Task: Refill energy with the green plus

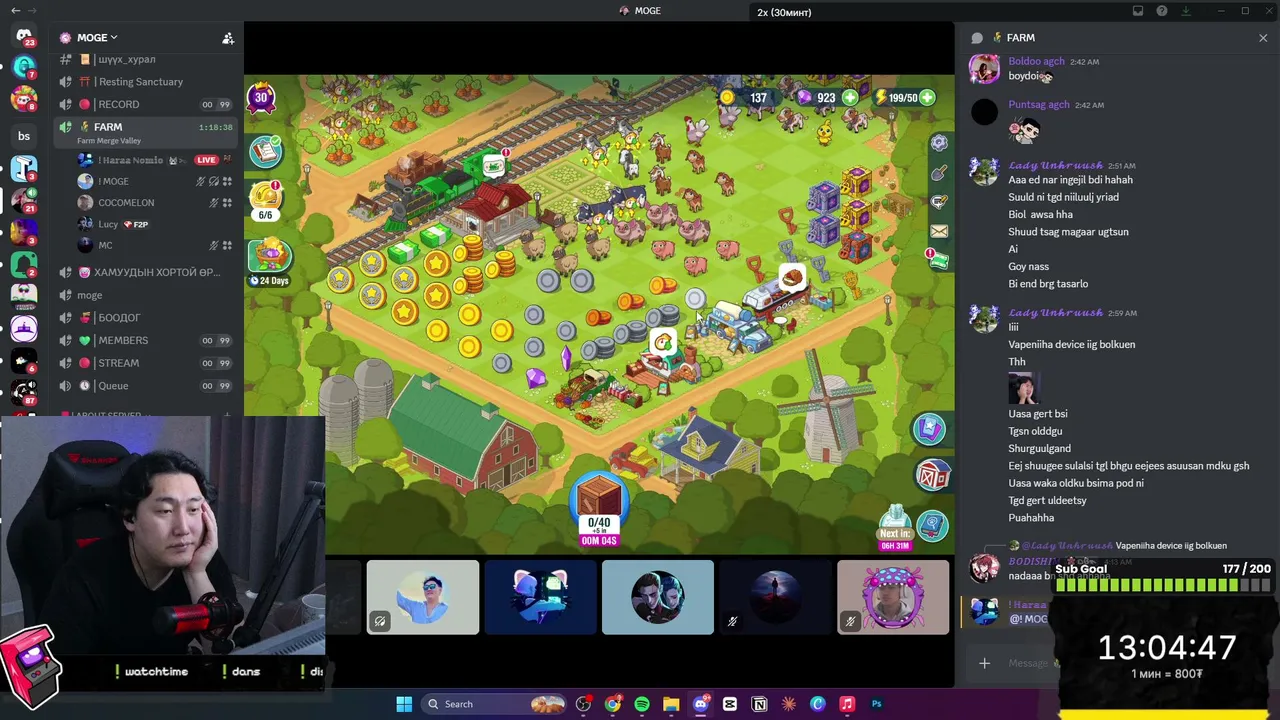Action: tap(927, 98)
